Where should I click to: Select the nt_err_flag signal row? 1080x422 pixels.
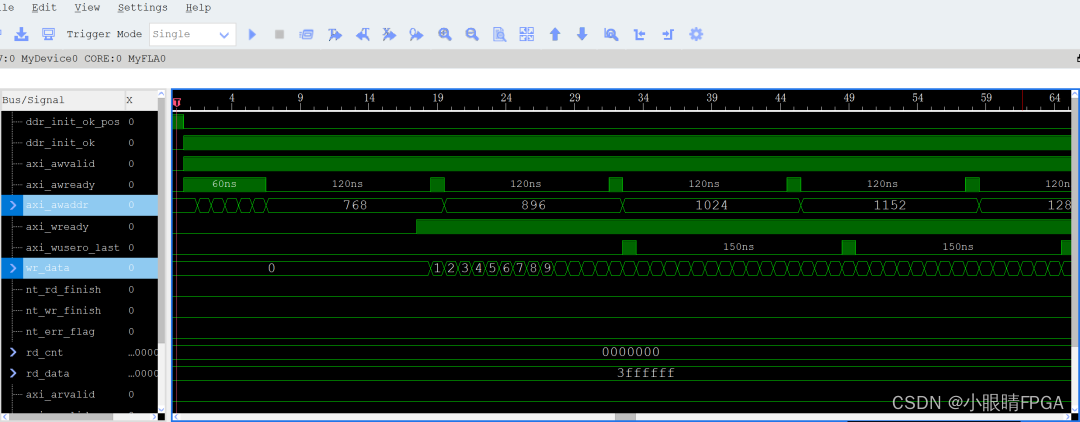tap(79, 332)
